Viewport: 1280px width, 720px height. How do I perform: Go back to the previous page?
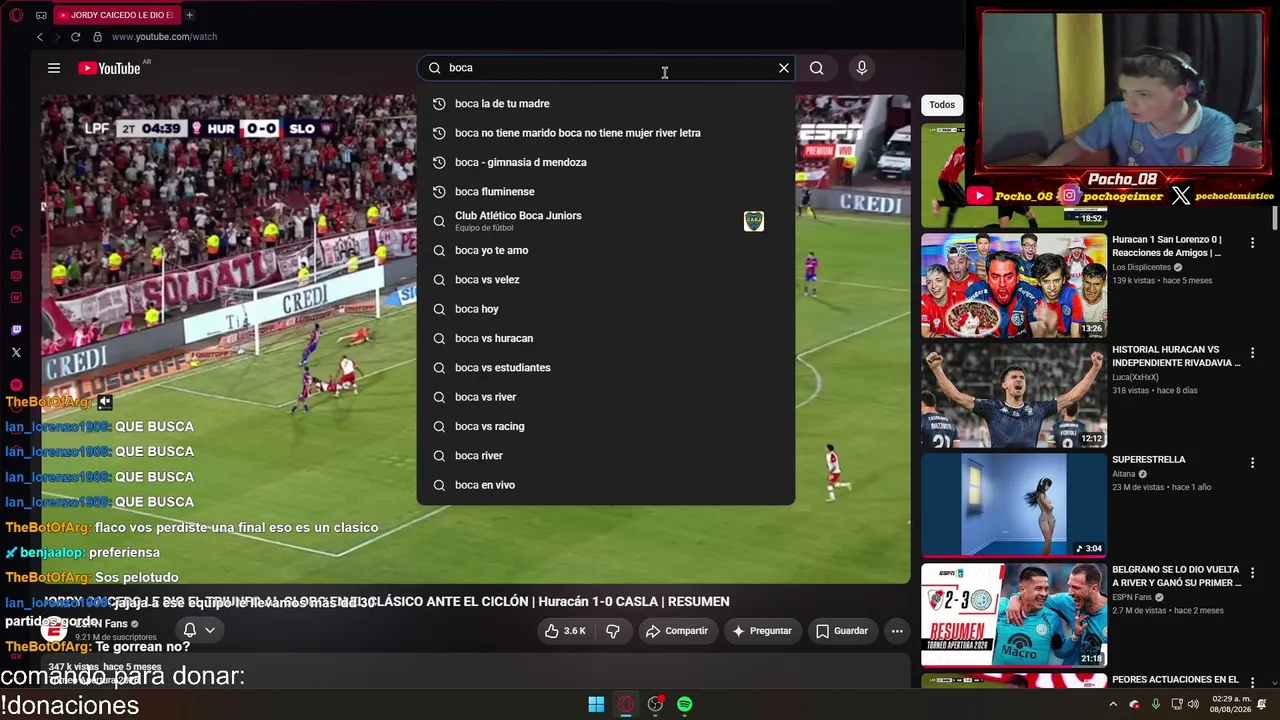click(40, 37)
